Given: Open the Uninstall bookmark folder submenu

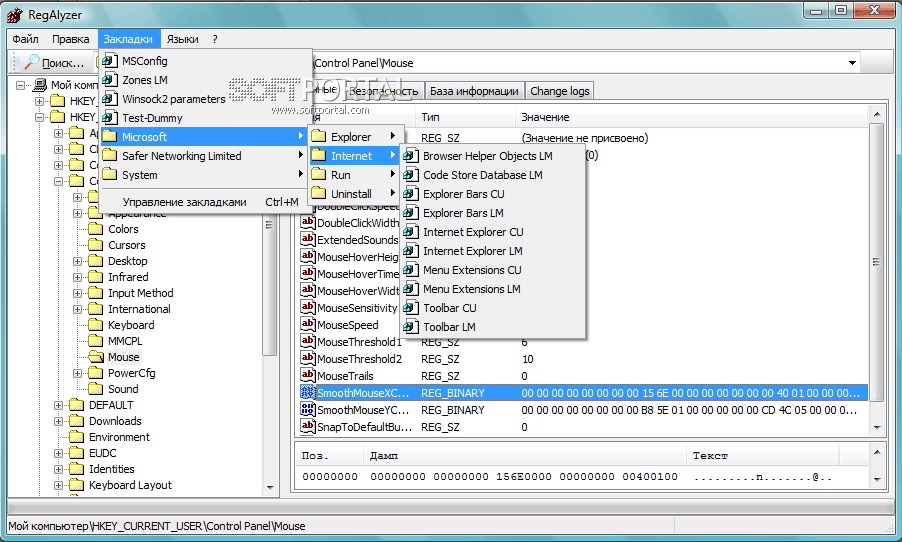Looking at the screenshot, I should [x=355, y=194].
